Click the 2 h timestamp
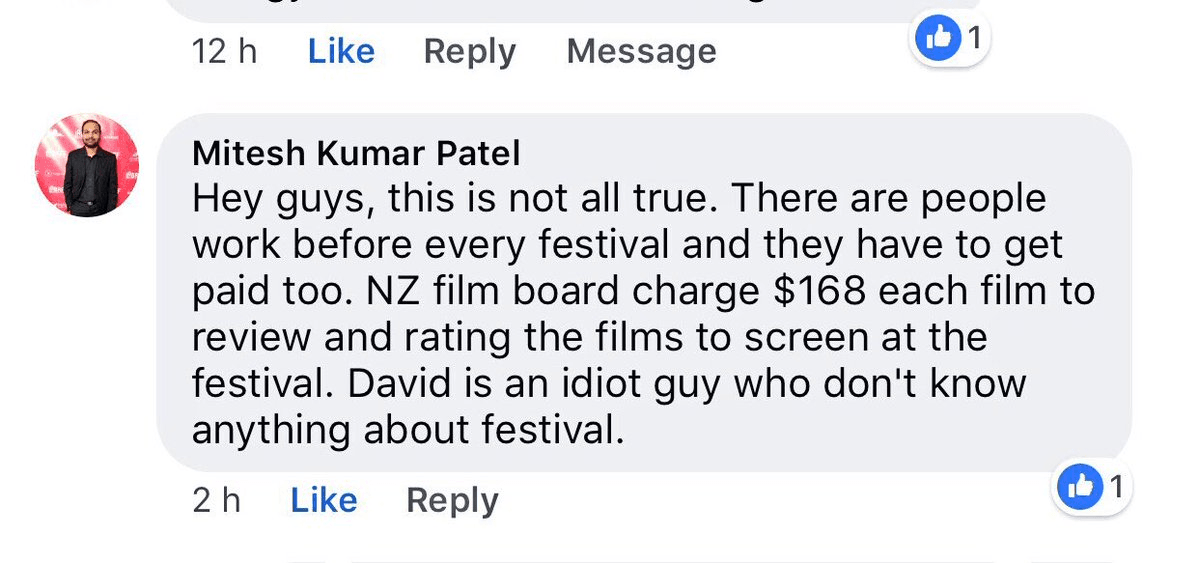The width and height of the screenshot is (1199, 563). click(216, 500)
